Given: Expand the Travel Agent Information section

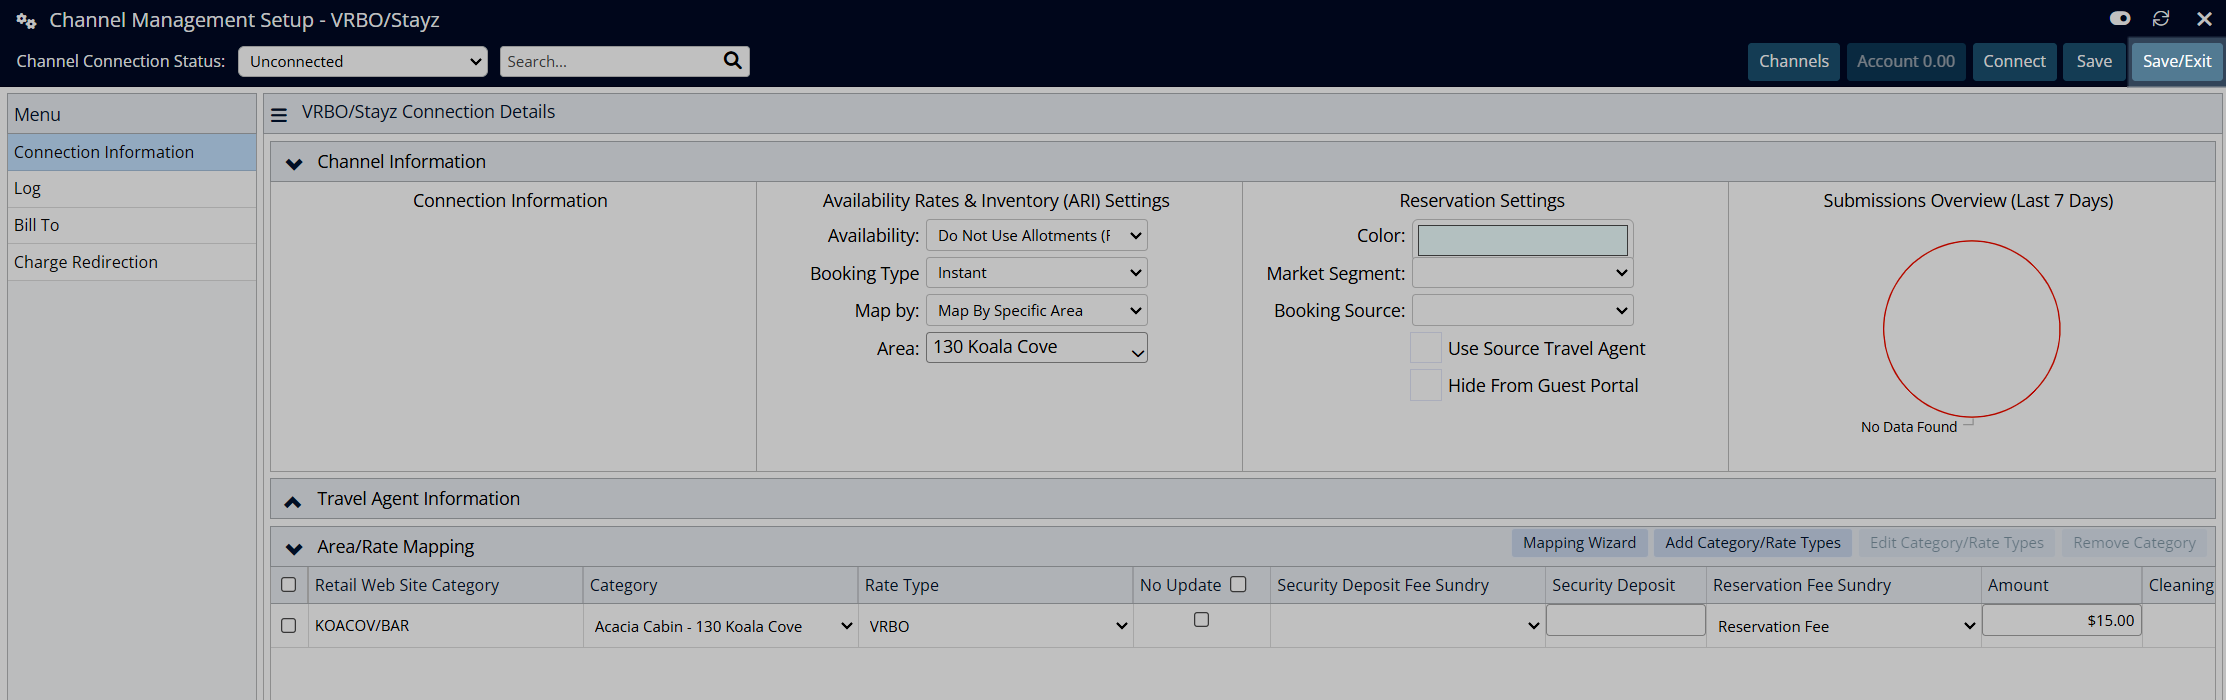Looking at the screenshot, I should [293, 500].
